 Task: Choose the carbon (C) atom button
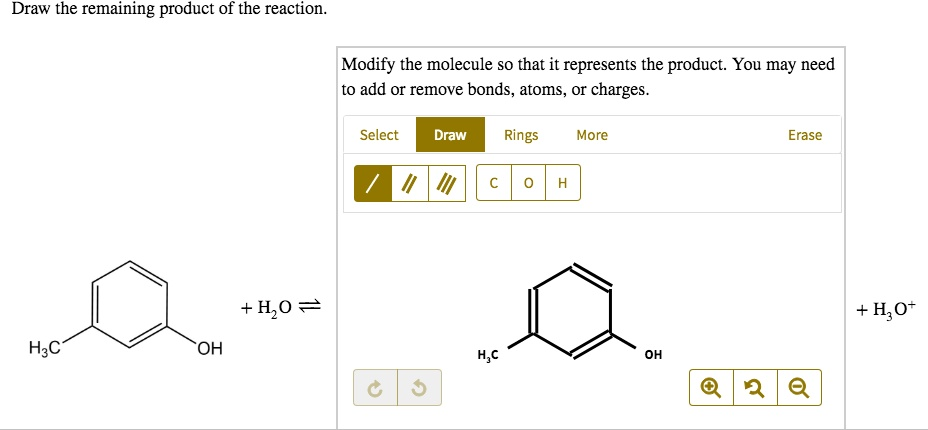494,183
